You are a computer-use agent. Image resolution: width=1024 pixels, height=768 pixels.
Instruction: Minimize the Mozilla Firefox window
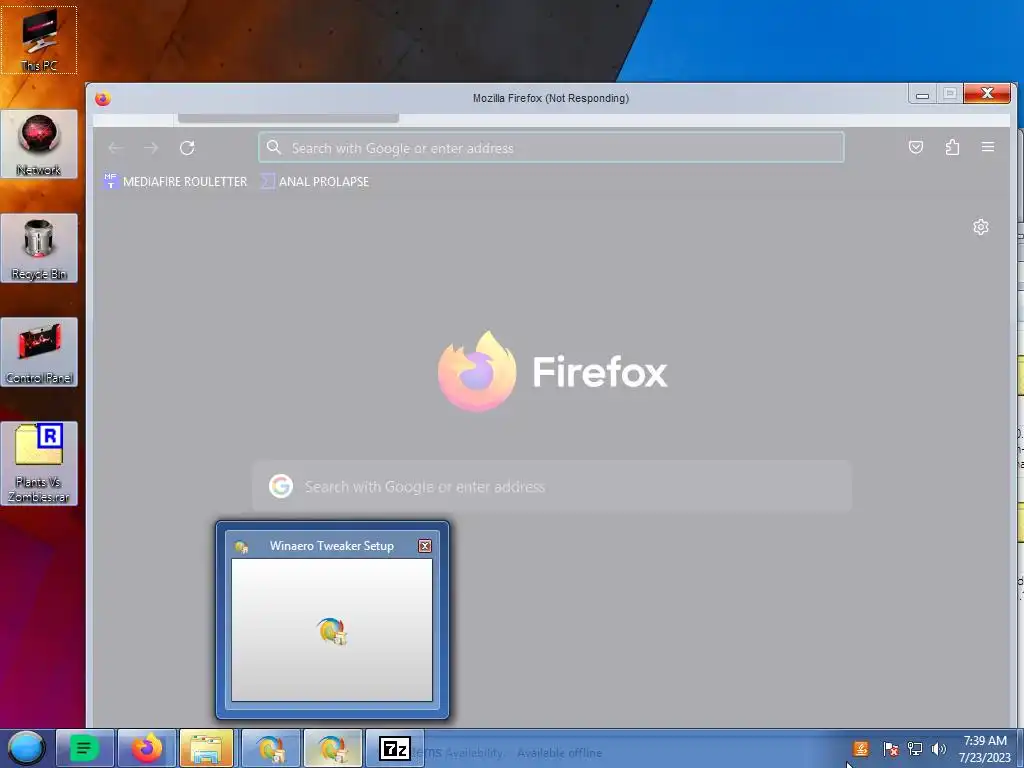click(922, 95)
